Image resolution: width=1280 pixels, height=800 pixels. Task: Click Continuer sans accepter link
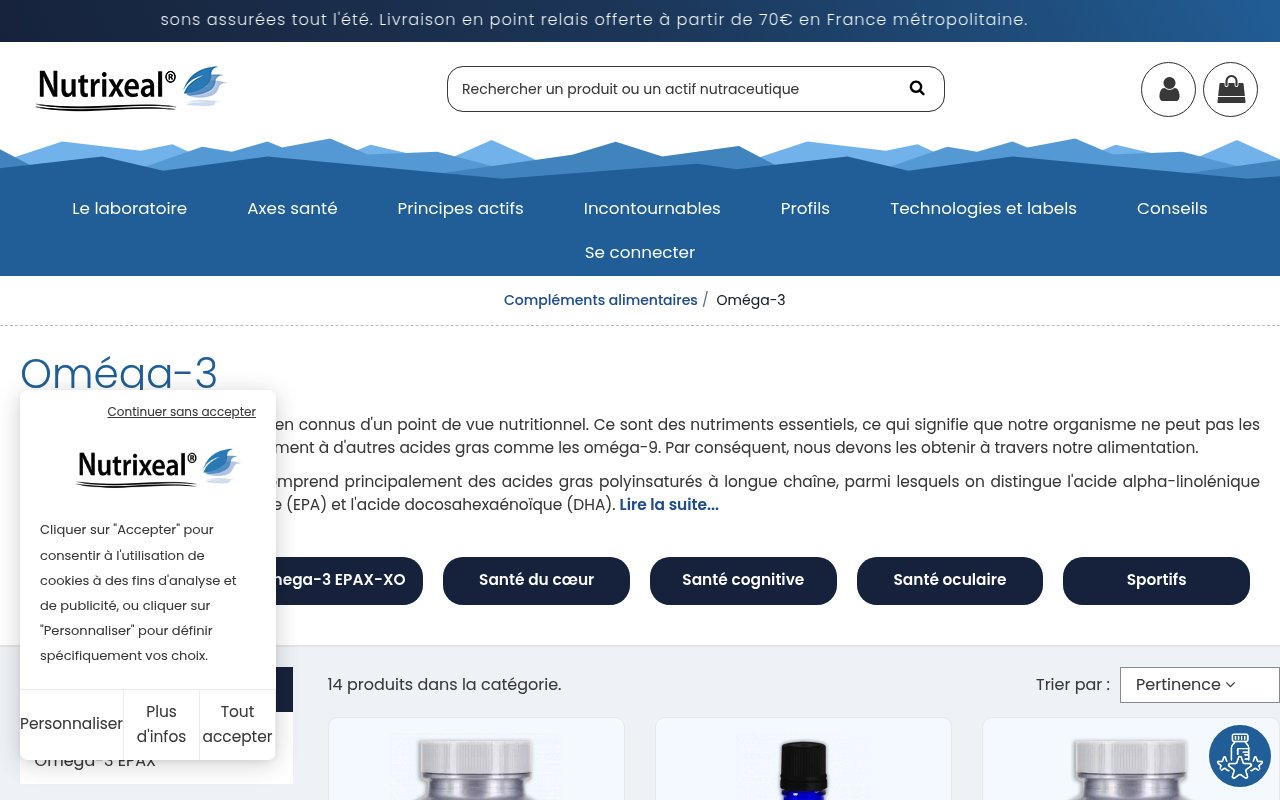[x=181, y=411]
